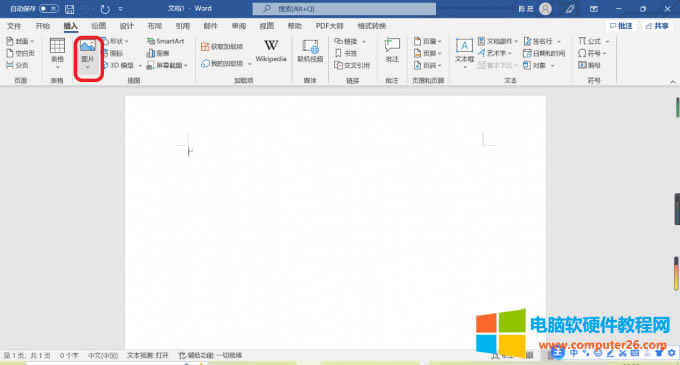680x365 pixels.
Task: Click the save icon in title bar
Action: point(69,9)
